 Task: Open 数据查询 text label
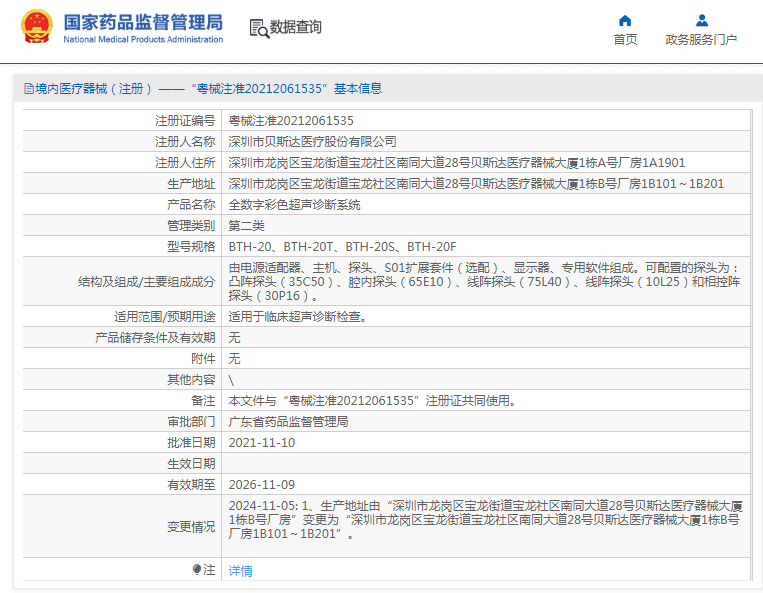(296, 28)
